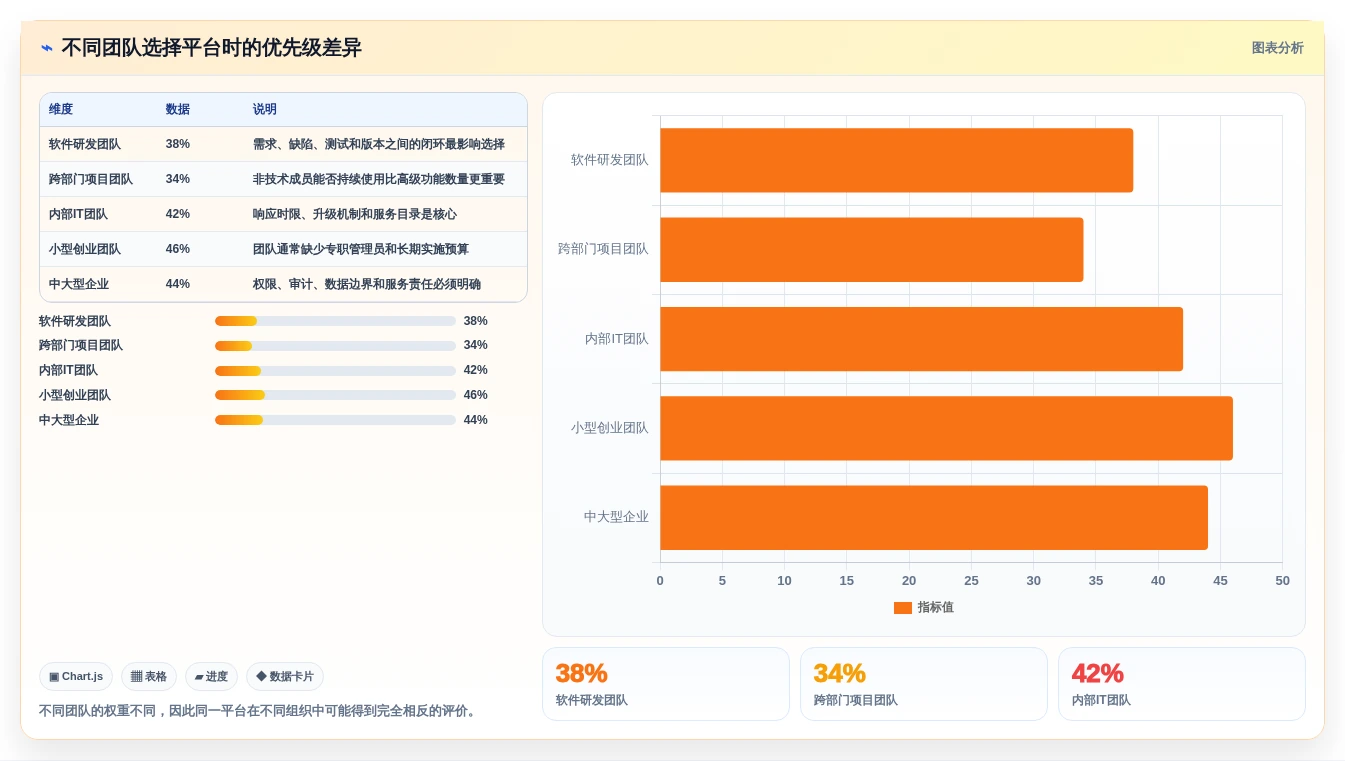Click the 内部IT团队 progress bar
Viewport: 1345px width, 761px height.
click(x=335, y=371)
